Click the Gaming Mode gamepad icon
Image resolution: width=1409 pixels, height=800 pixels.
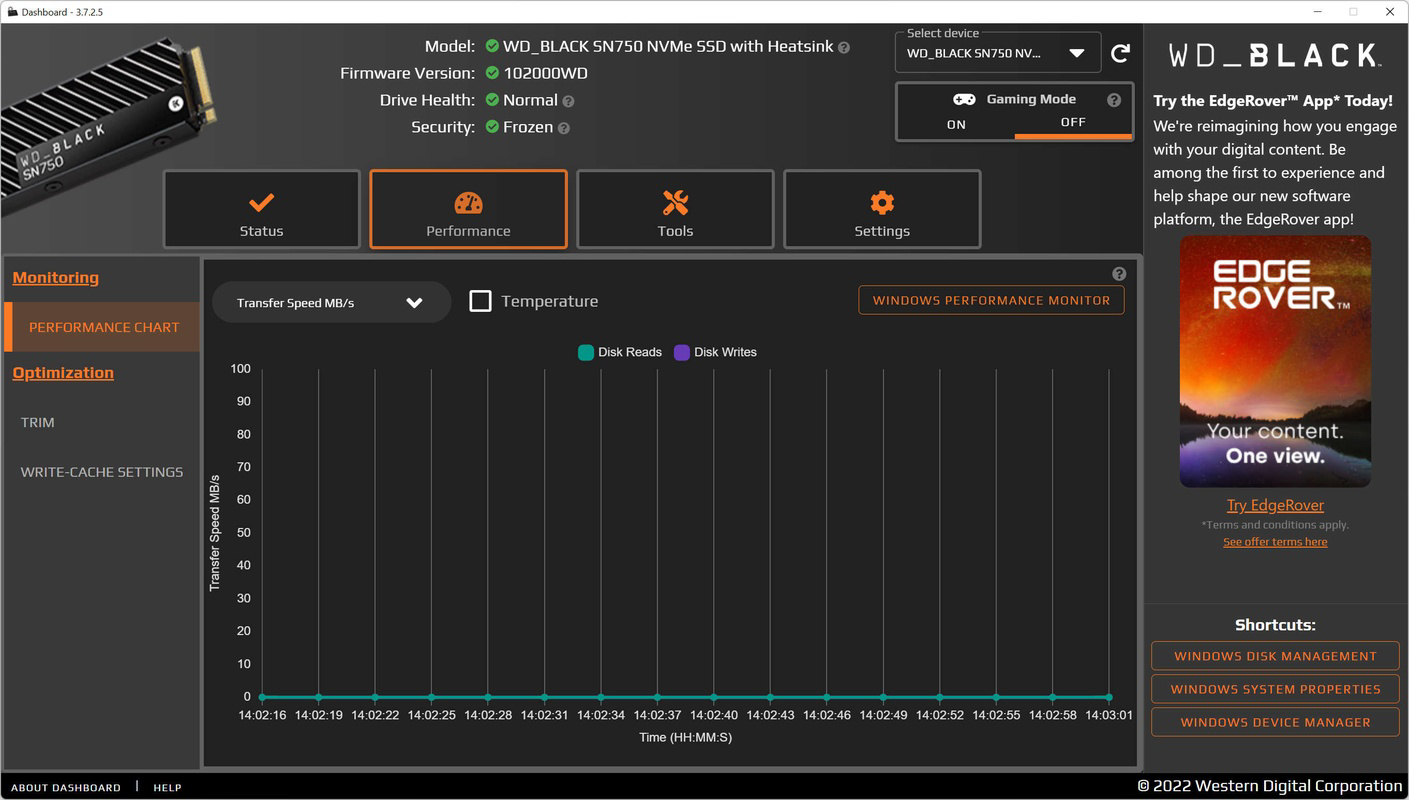(964, 99)
